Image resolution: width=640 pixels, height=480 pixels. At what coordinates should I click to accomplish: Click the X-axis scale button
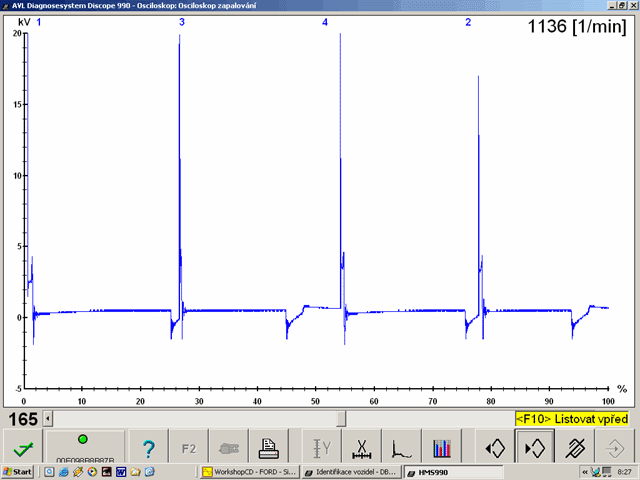pos(362,448)
